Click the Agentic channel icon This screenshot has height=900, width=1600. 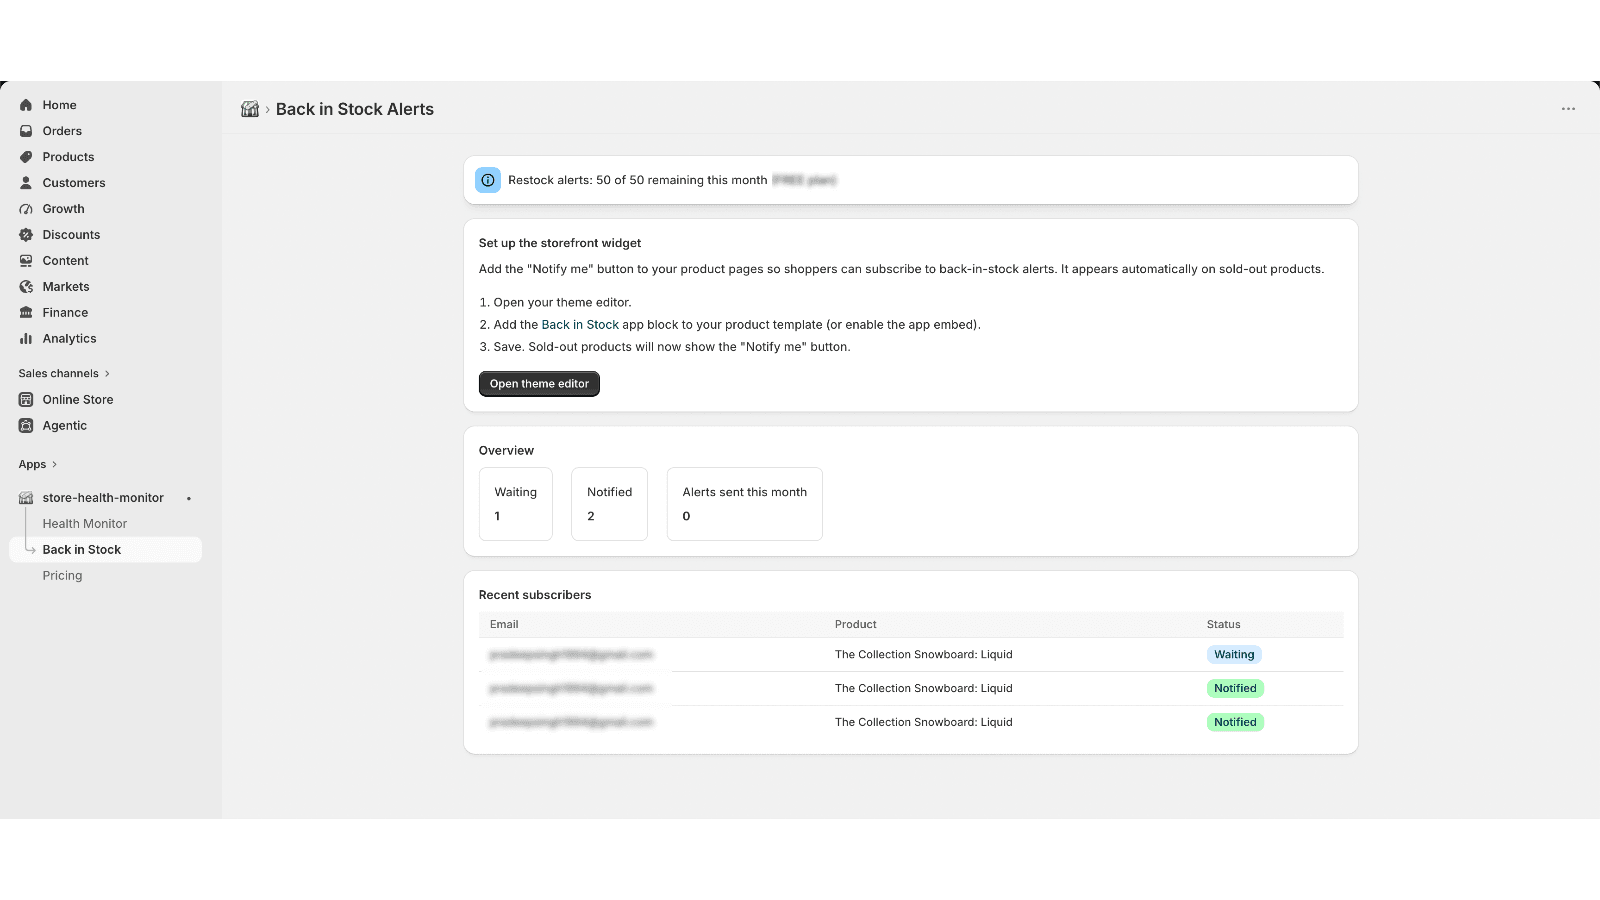(26, 426)
